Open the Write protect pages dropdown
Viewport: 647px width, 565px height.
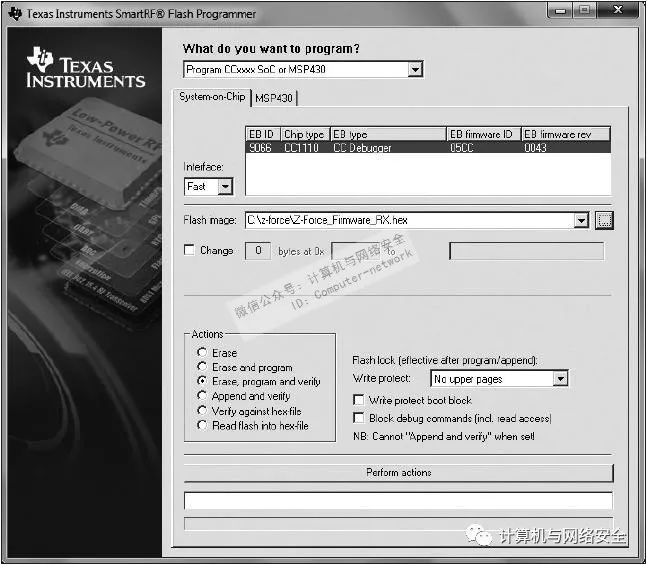560,378
